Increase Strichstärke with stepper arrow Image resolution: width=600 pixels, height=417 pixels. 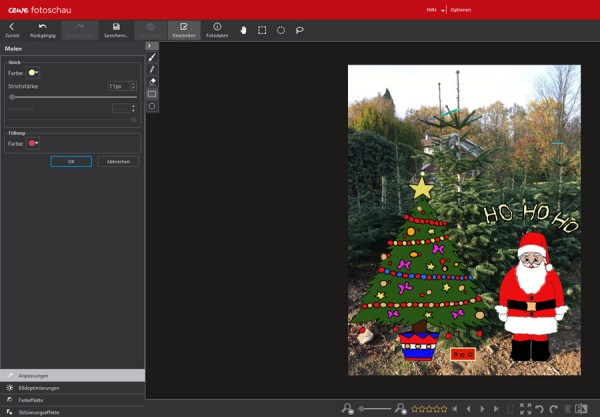tap(133, 84)
